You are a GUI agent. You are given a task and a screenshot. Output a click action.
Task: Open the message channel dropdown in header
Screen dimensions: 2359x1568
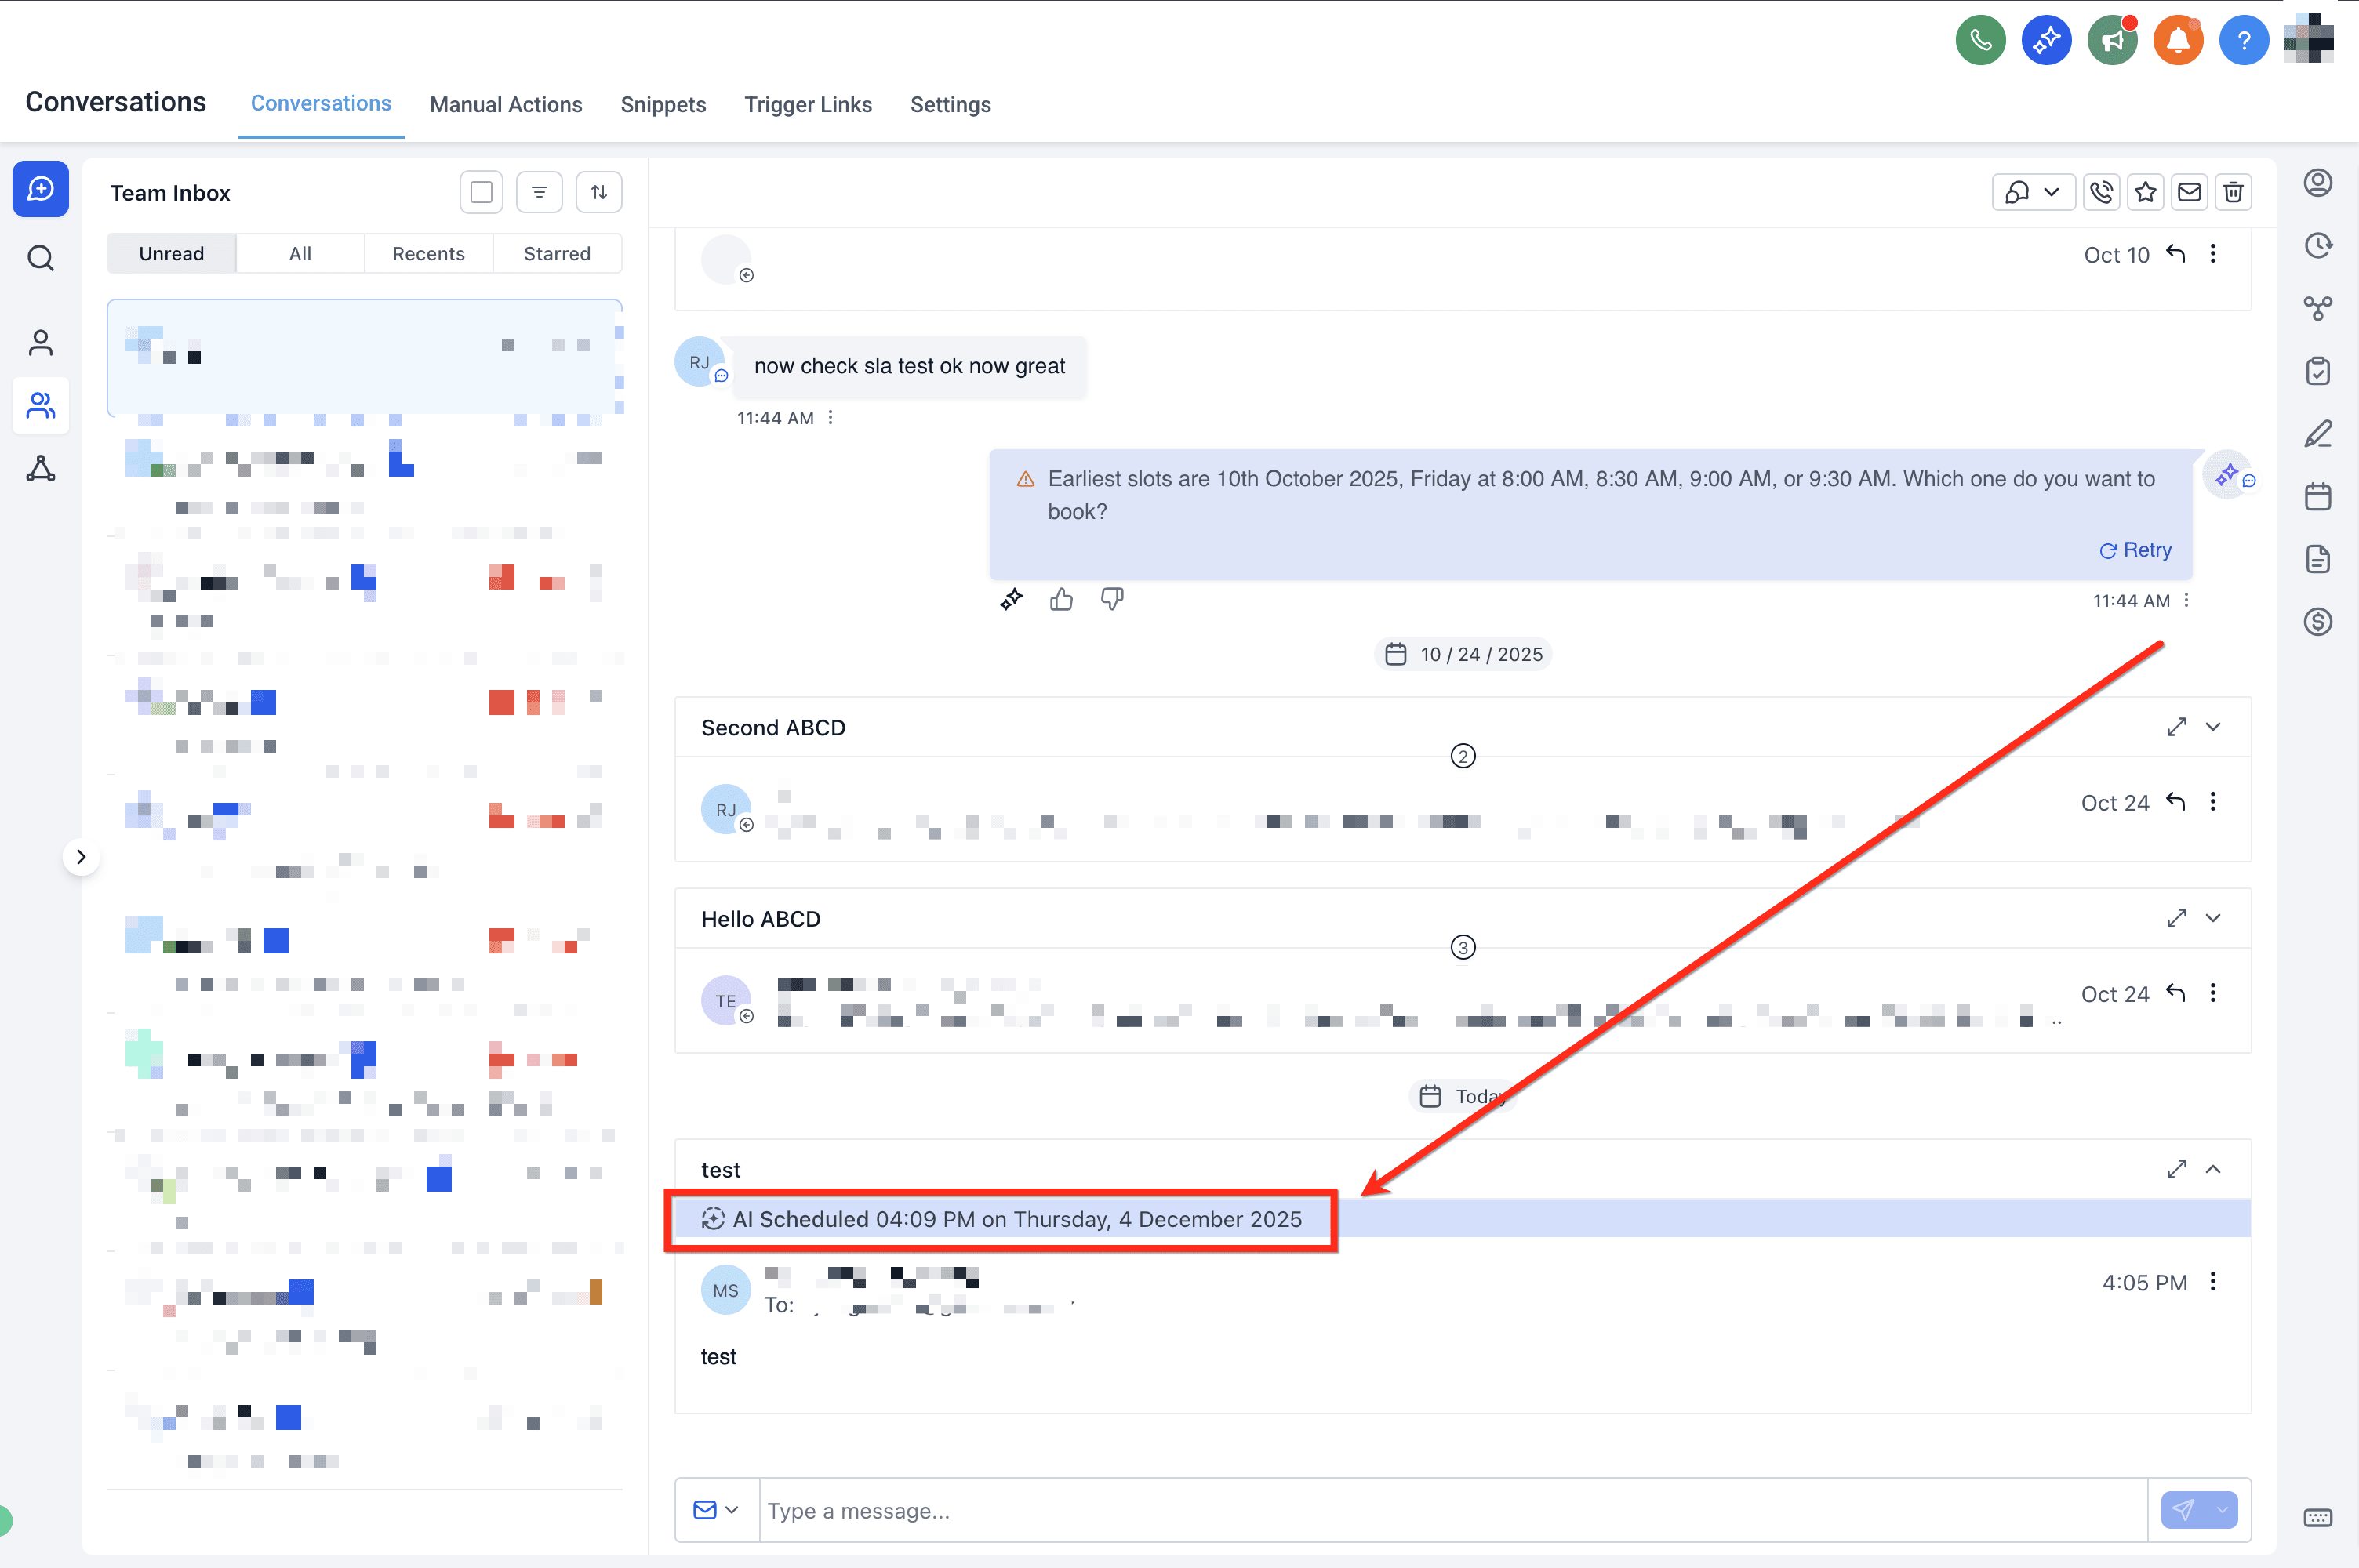click(2033, 192)
